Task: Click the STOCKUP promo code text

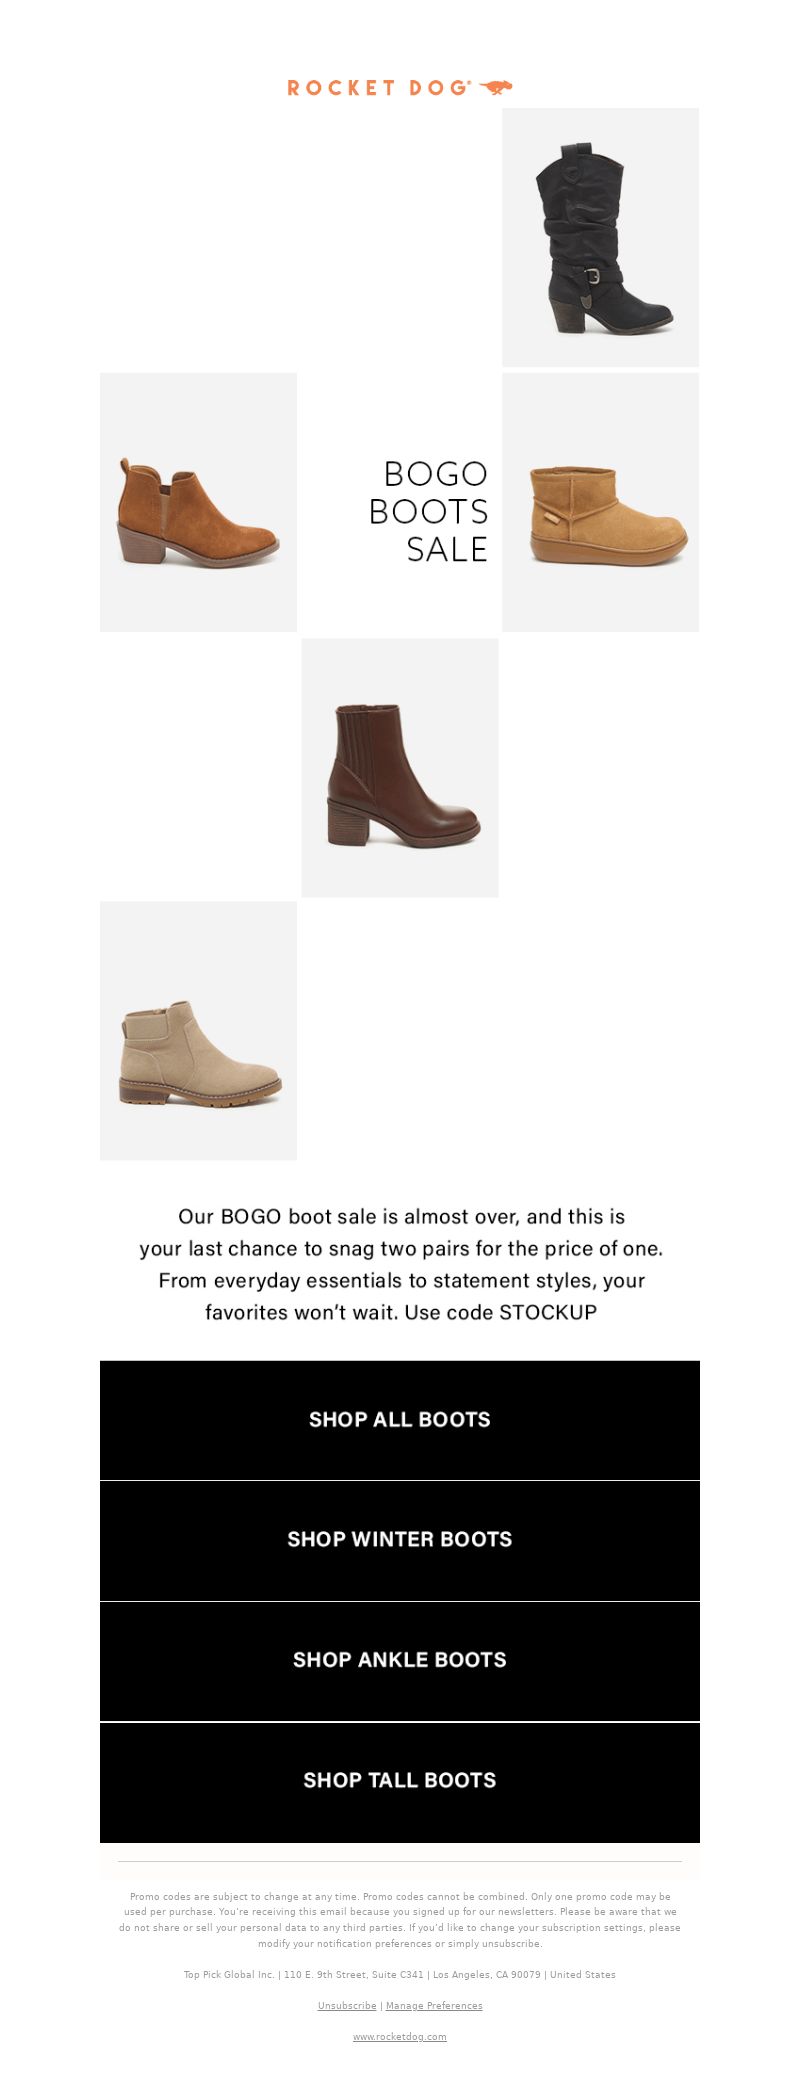Action: click(x=548, y=1312)
